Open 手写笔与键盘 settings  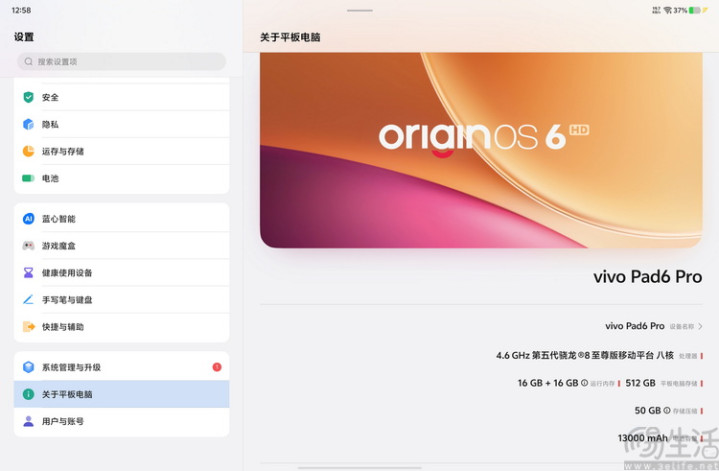[122, 299]
